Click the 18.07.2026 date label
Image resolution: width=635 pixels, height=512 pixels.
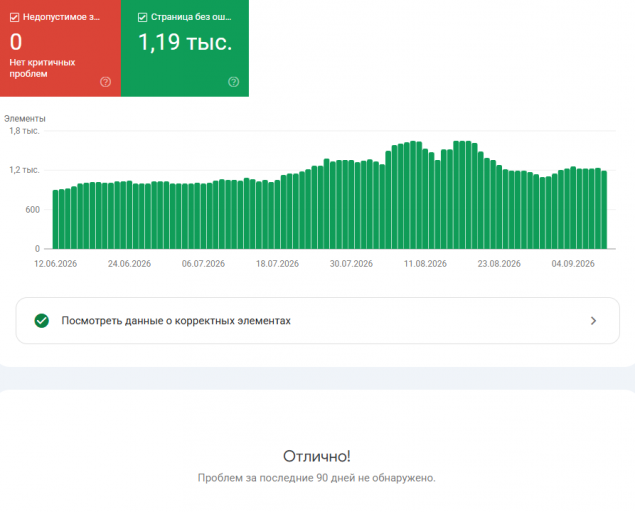pyautogui.click(x=277, y=264)
